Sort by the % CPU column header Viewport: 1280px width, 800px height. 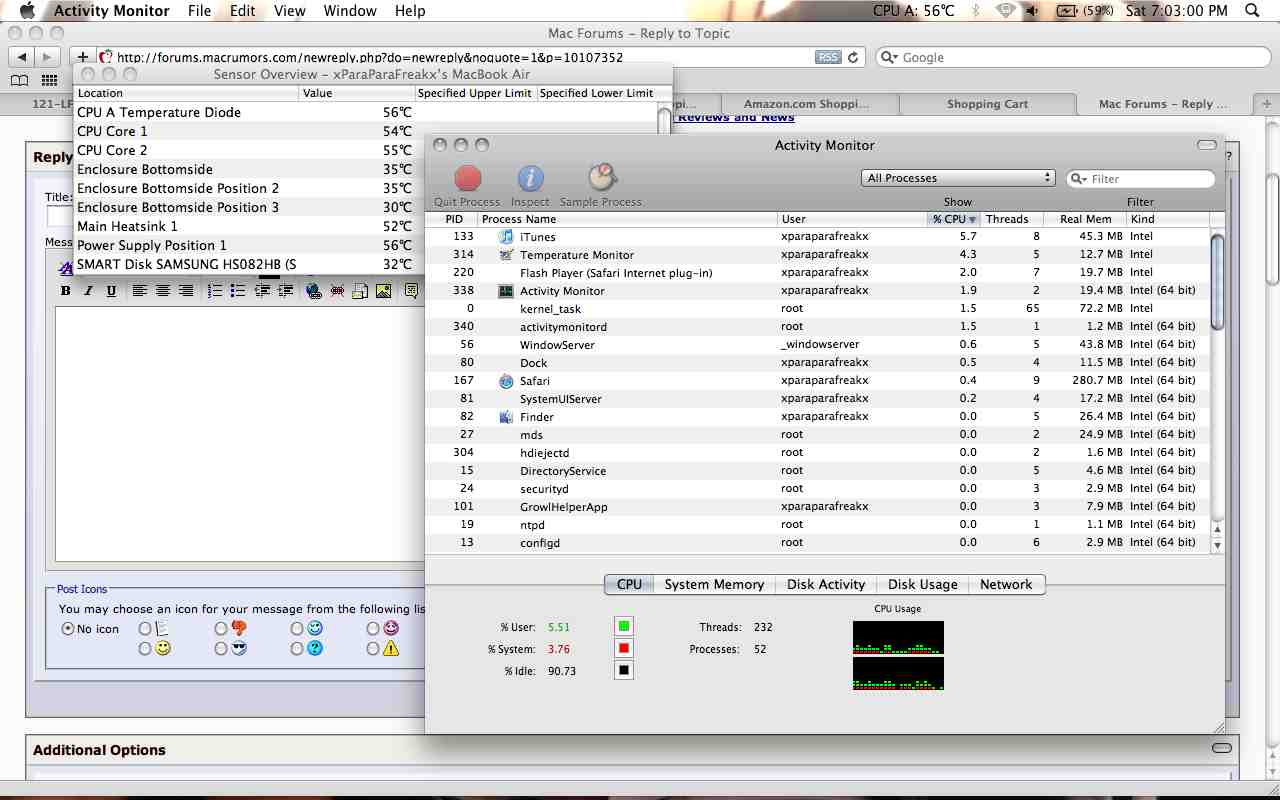[953, 219]
